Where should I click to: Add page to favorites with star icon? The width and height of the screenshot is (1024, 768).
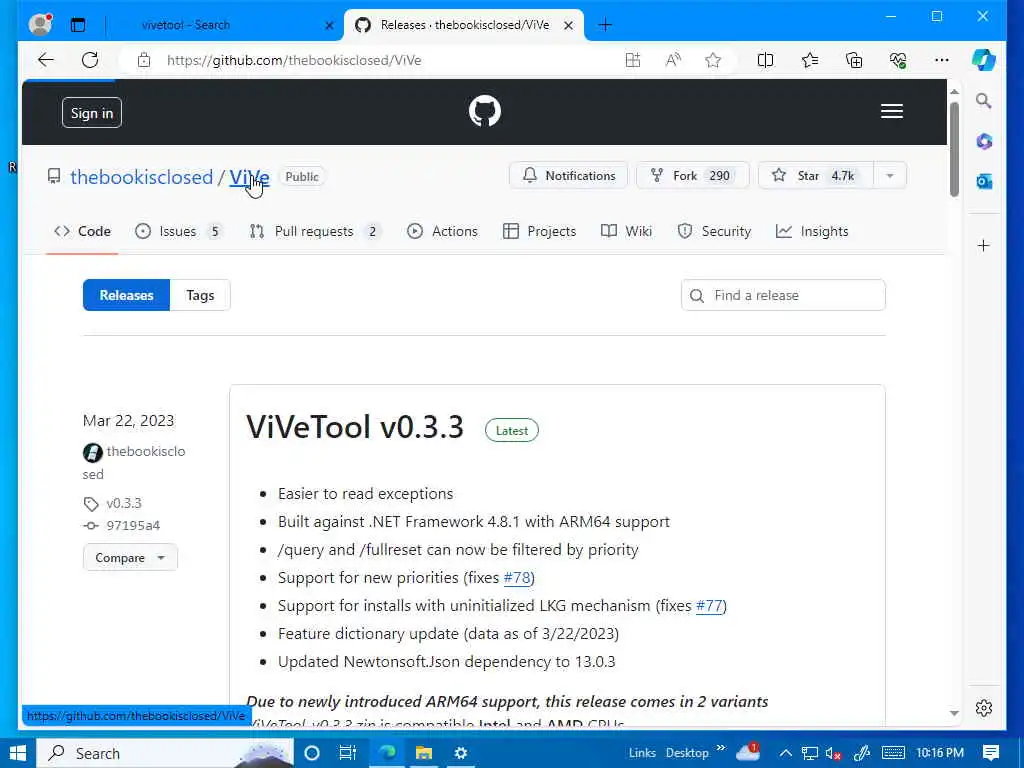(713, 60)
